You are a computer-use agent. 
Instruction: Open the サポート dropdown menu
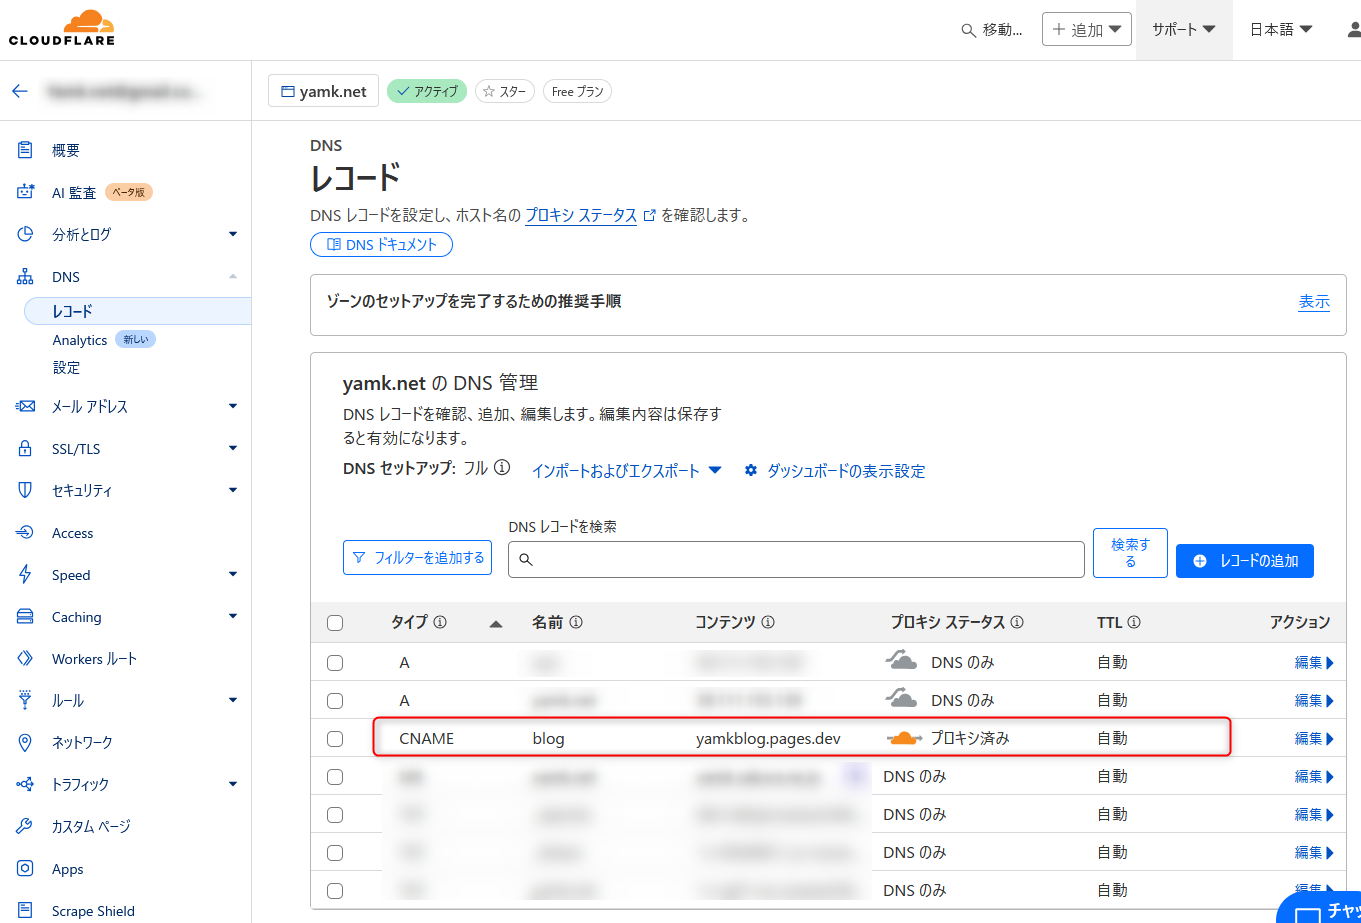(x=1184, y=29)
